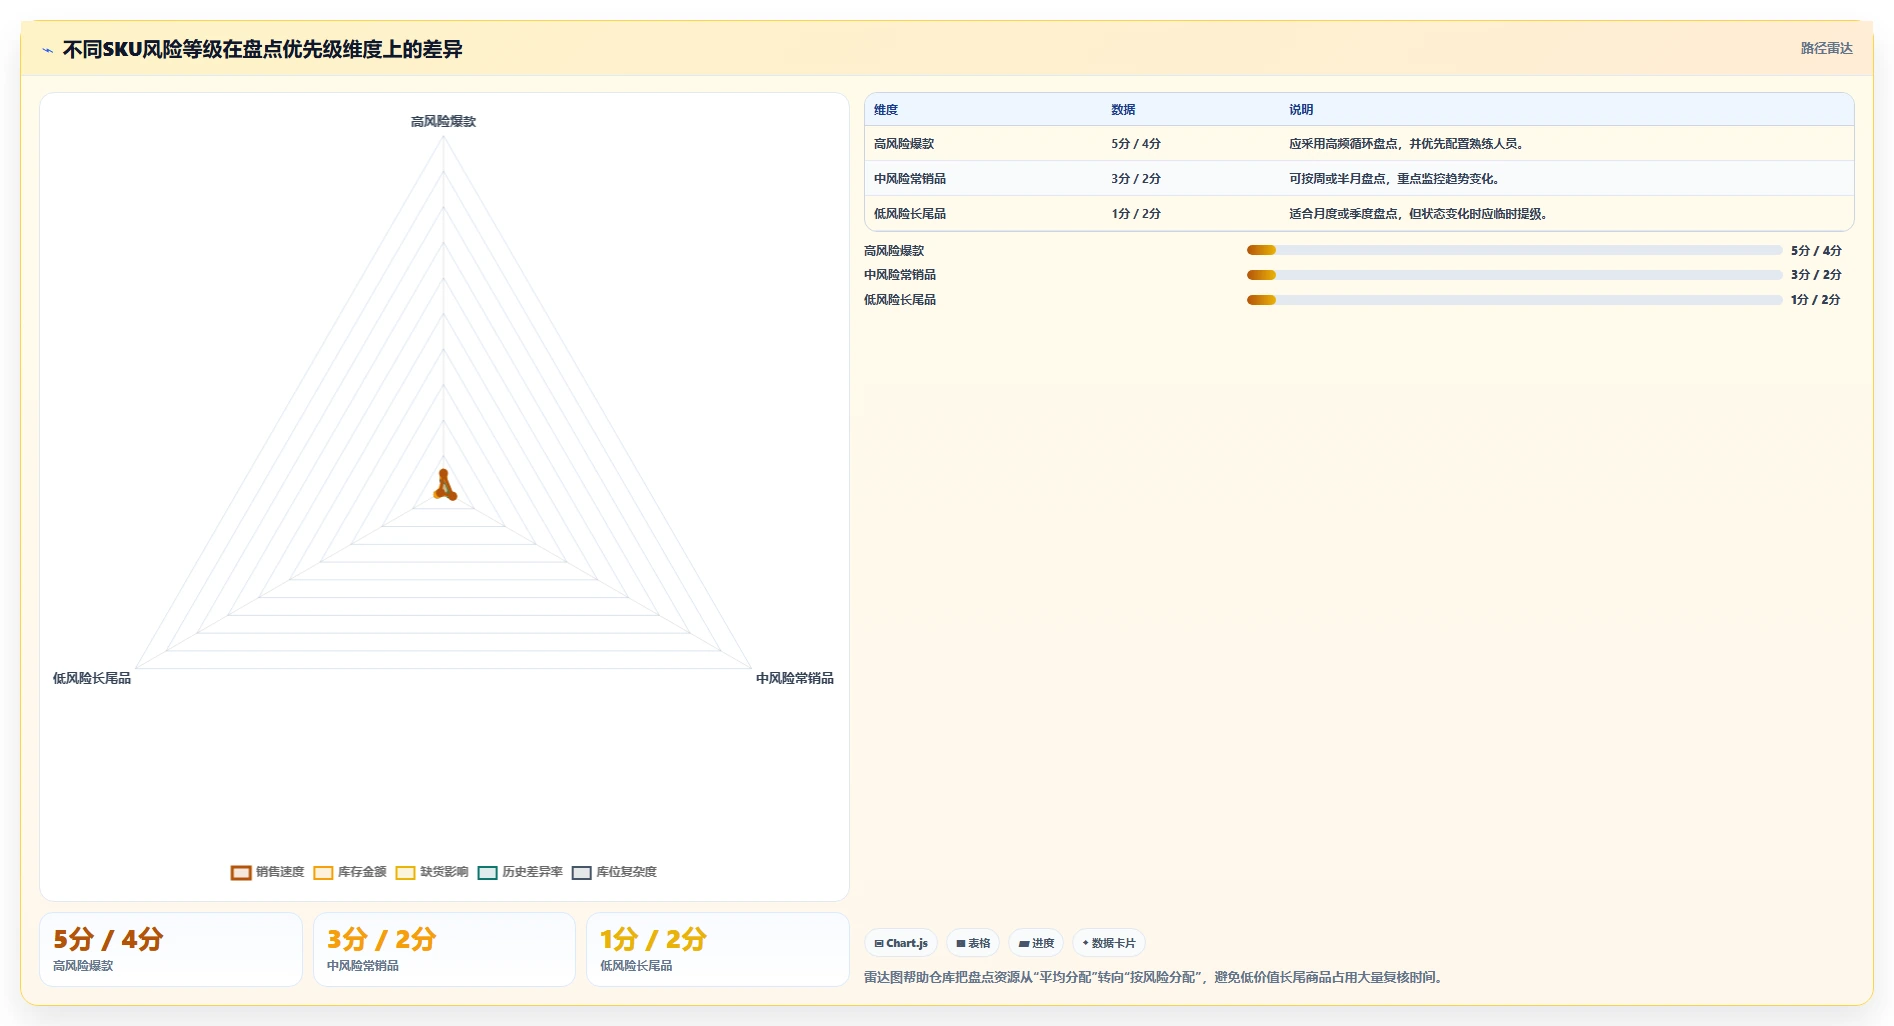Select the 5分 / 4分 高风险爆款 card
The width and height of the screenshot is (1894, 1026).
(171, 949)
